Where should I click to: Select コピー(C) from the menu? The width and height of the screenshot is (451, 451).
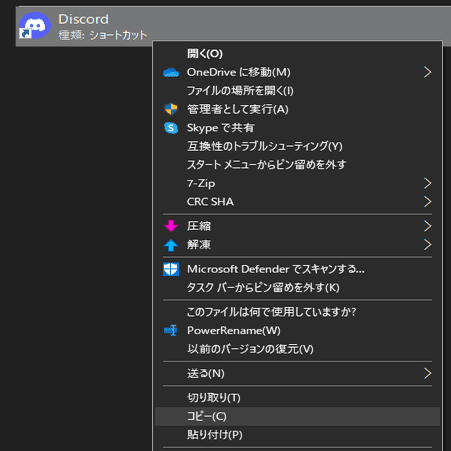click(x=297, y=416)
